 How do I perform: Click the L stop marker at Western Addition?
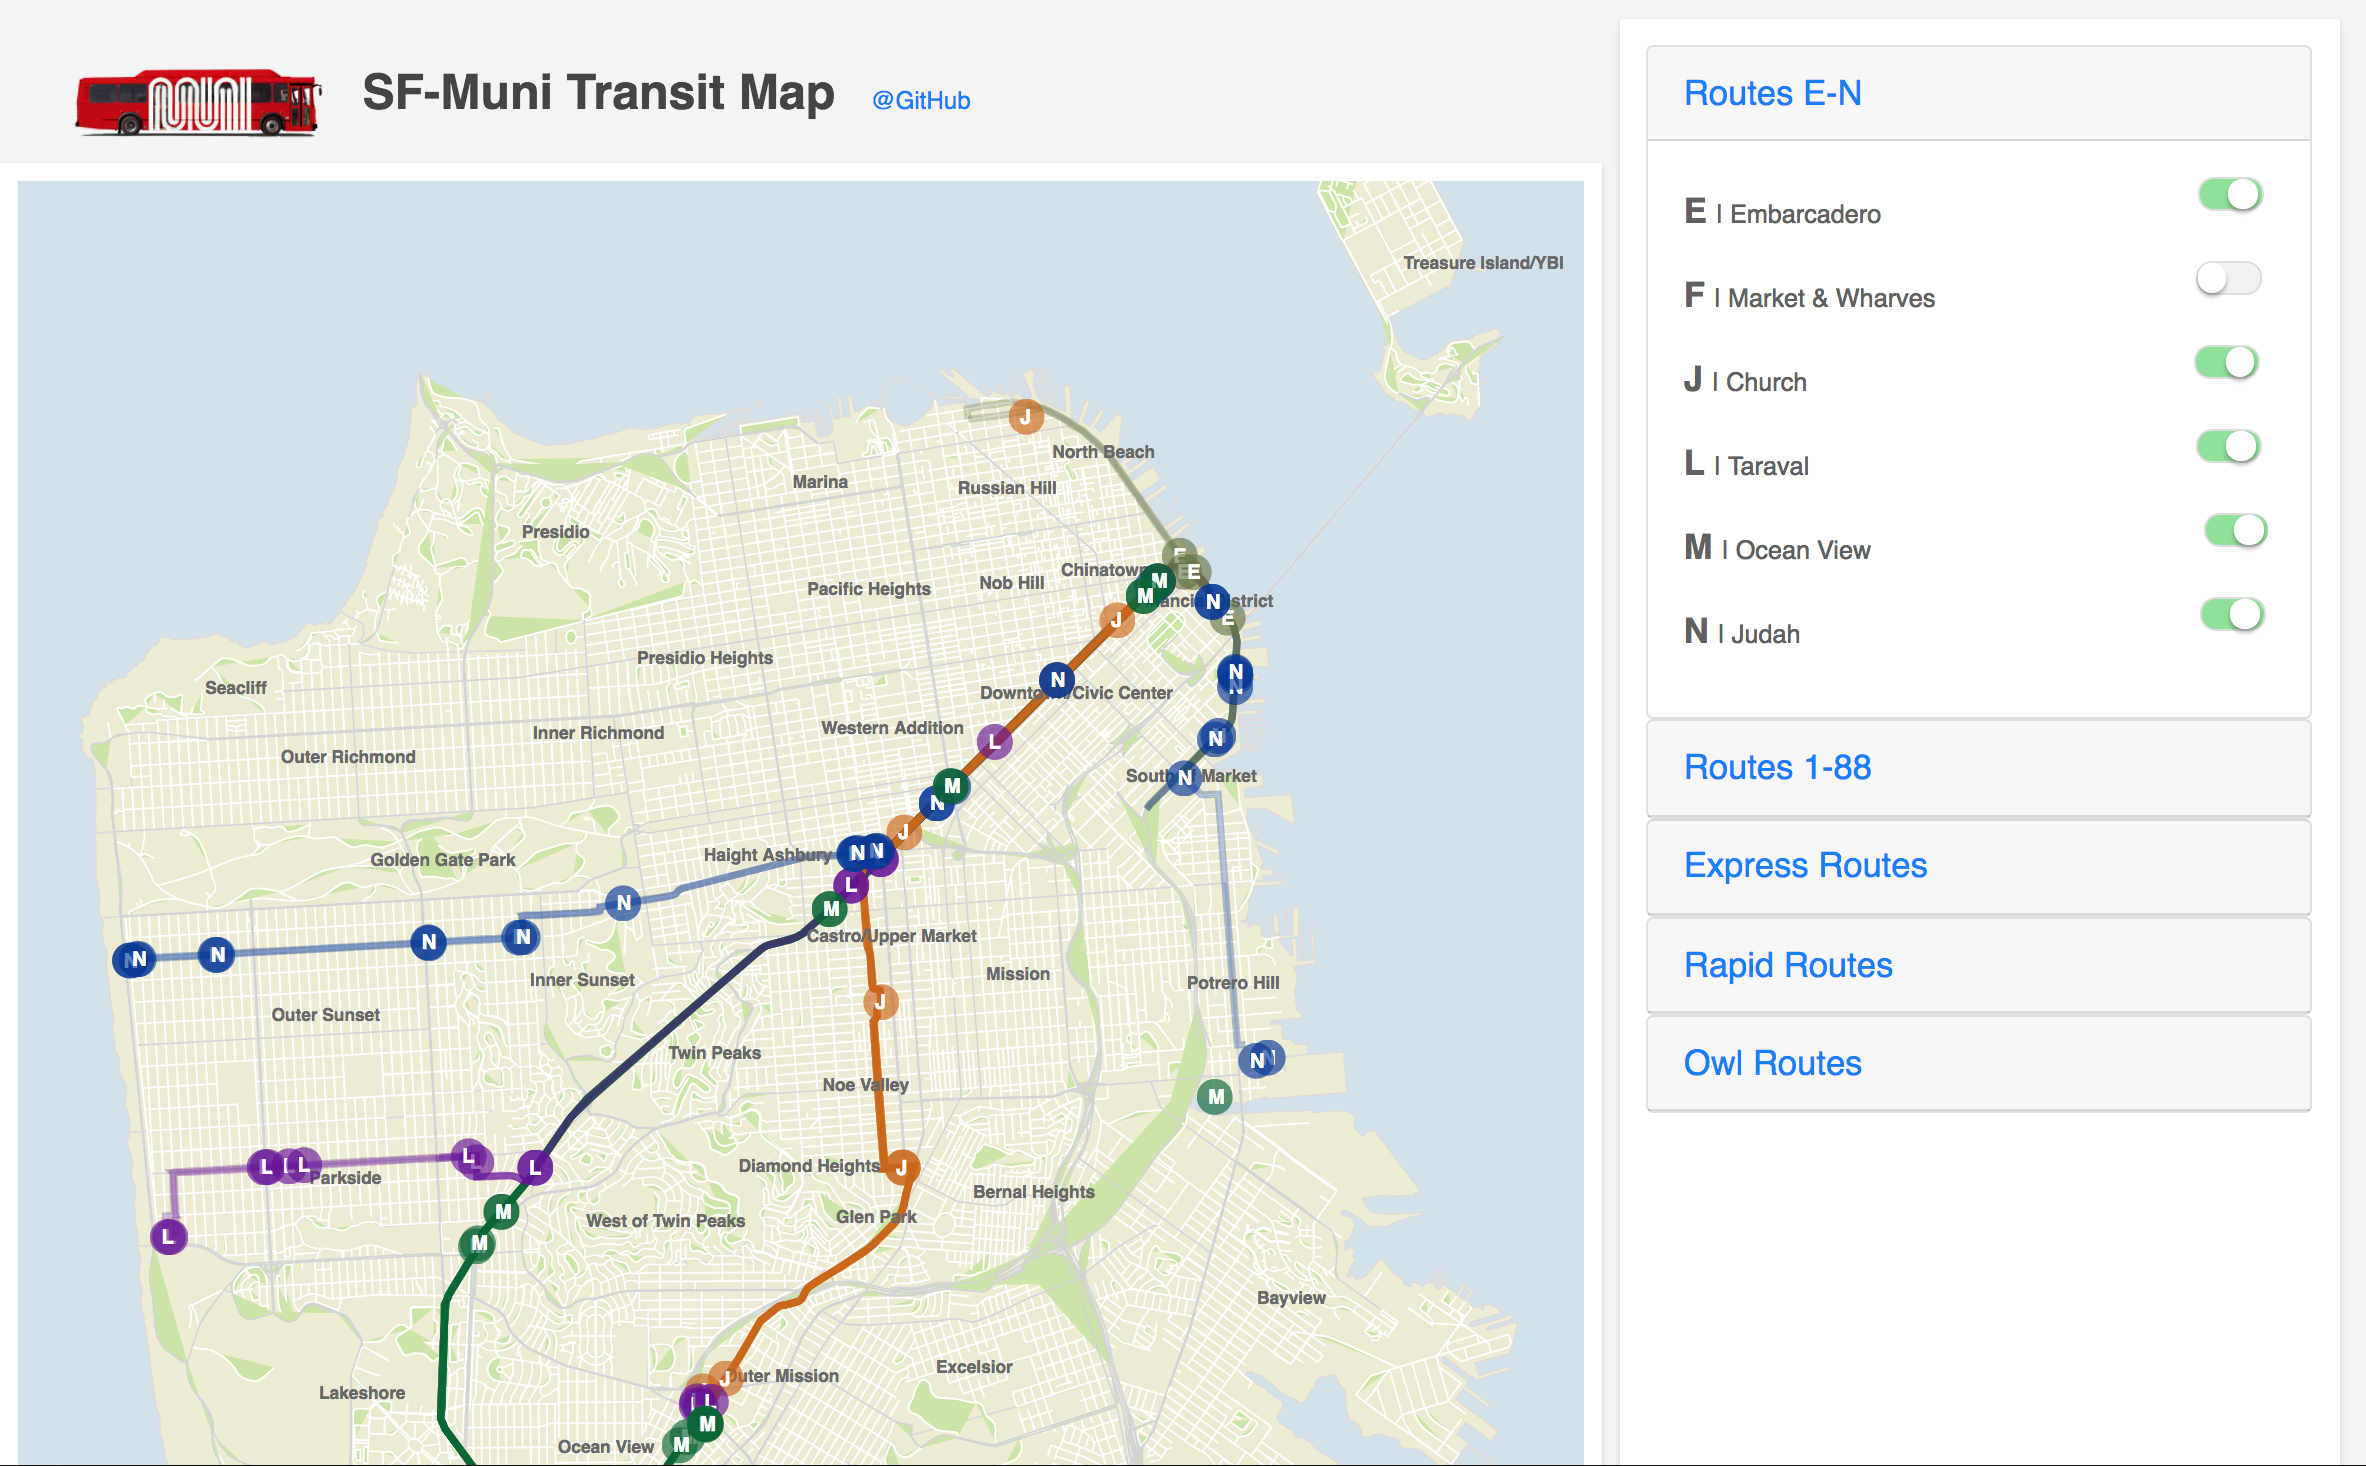[x=994, y=741]
